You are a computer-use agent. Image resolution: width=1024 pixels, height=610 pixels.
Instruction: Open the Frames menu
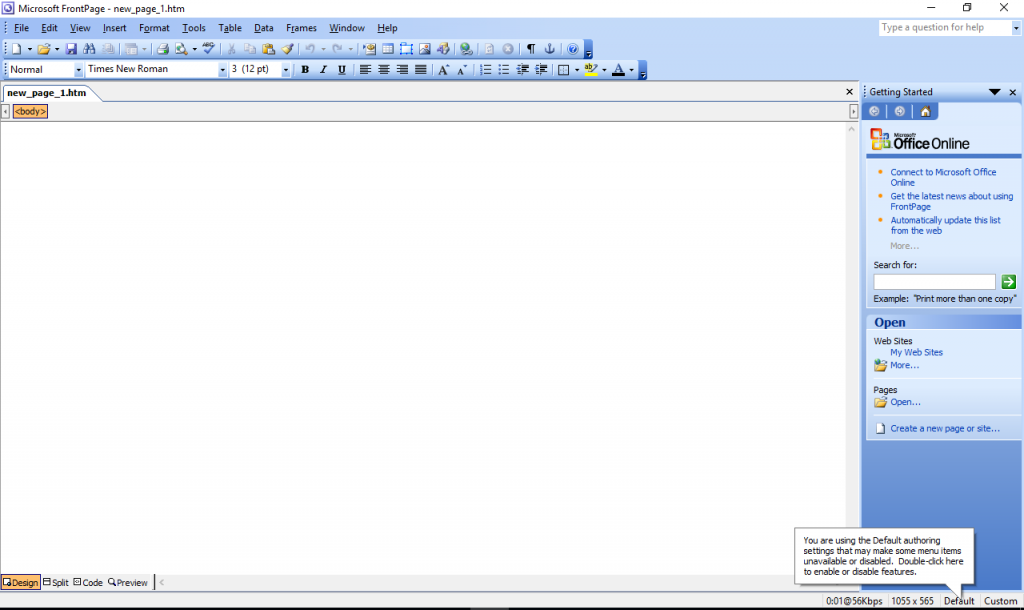[301, 28]
